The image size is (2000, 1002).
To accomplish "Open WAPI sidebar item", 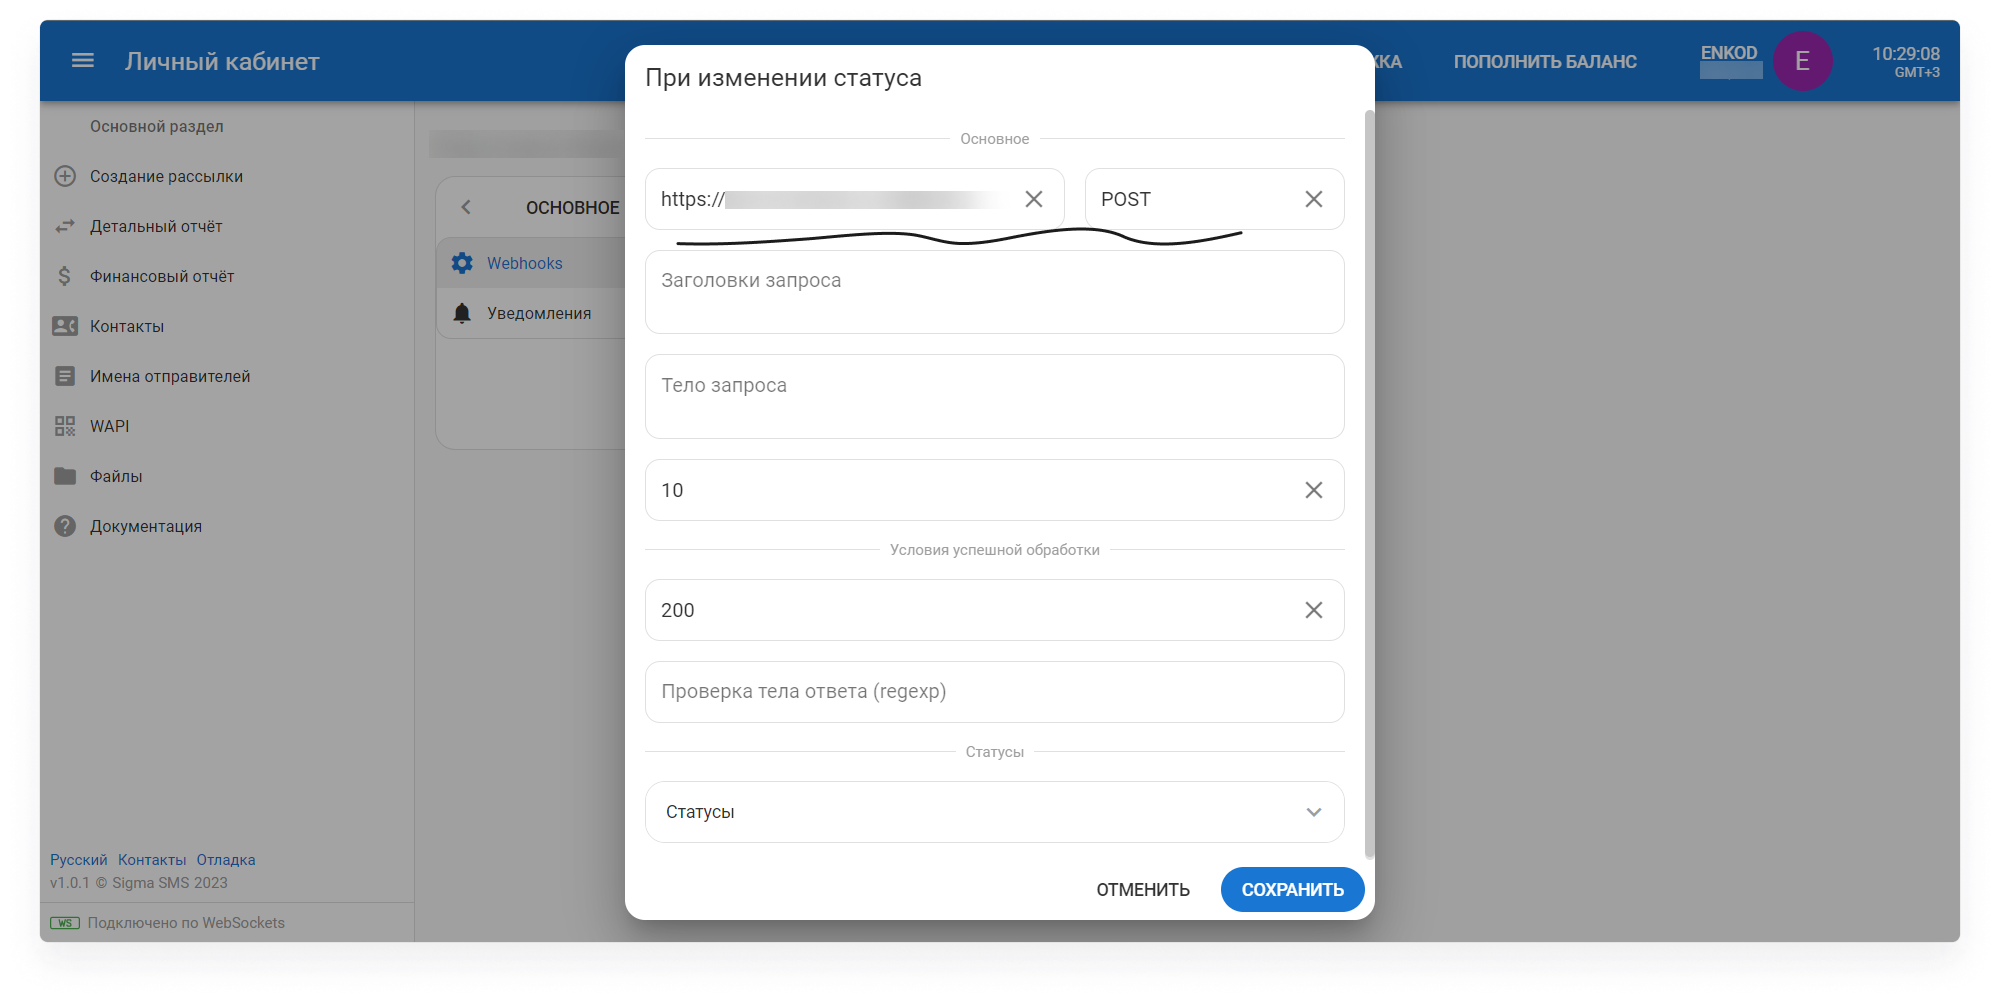I will 227,426.
